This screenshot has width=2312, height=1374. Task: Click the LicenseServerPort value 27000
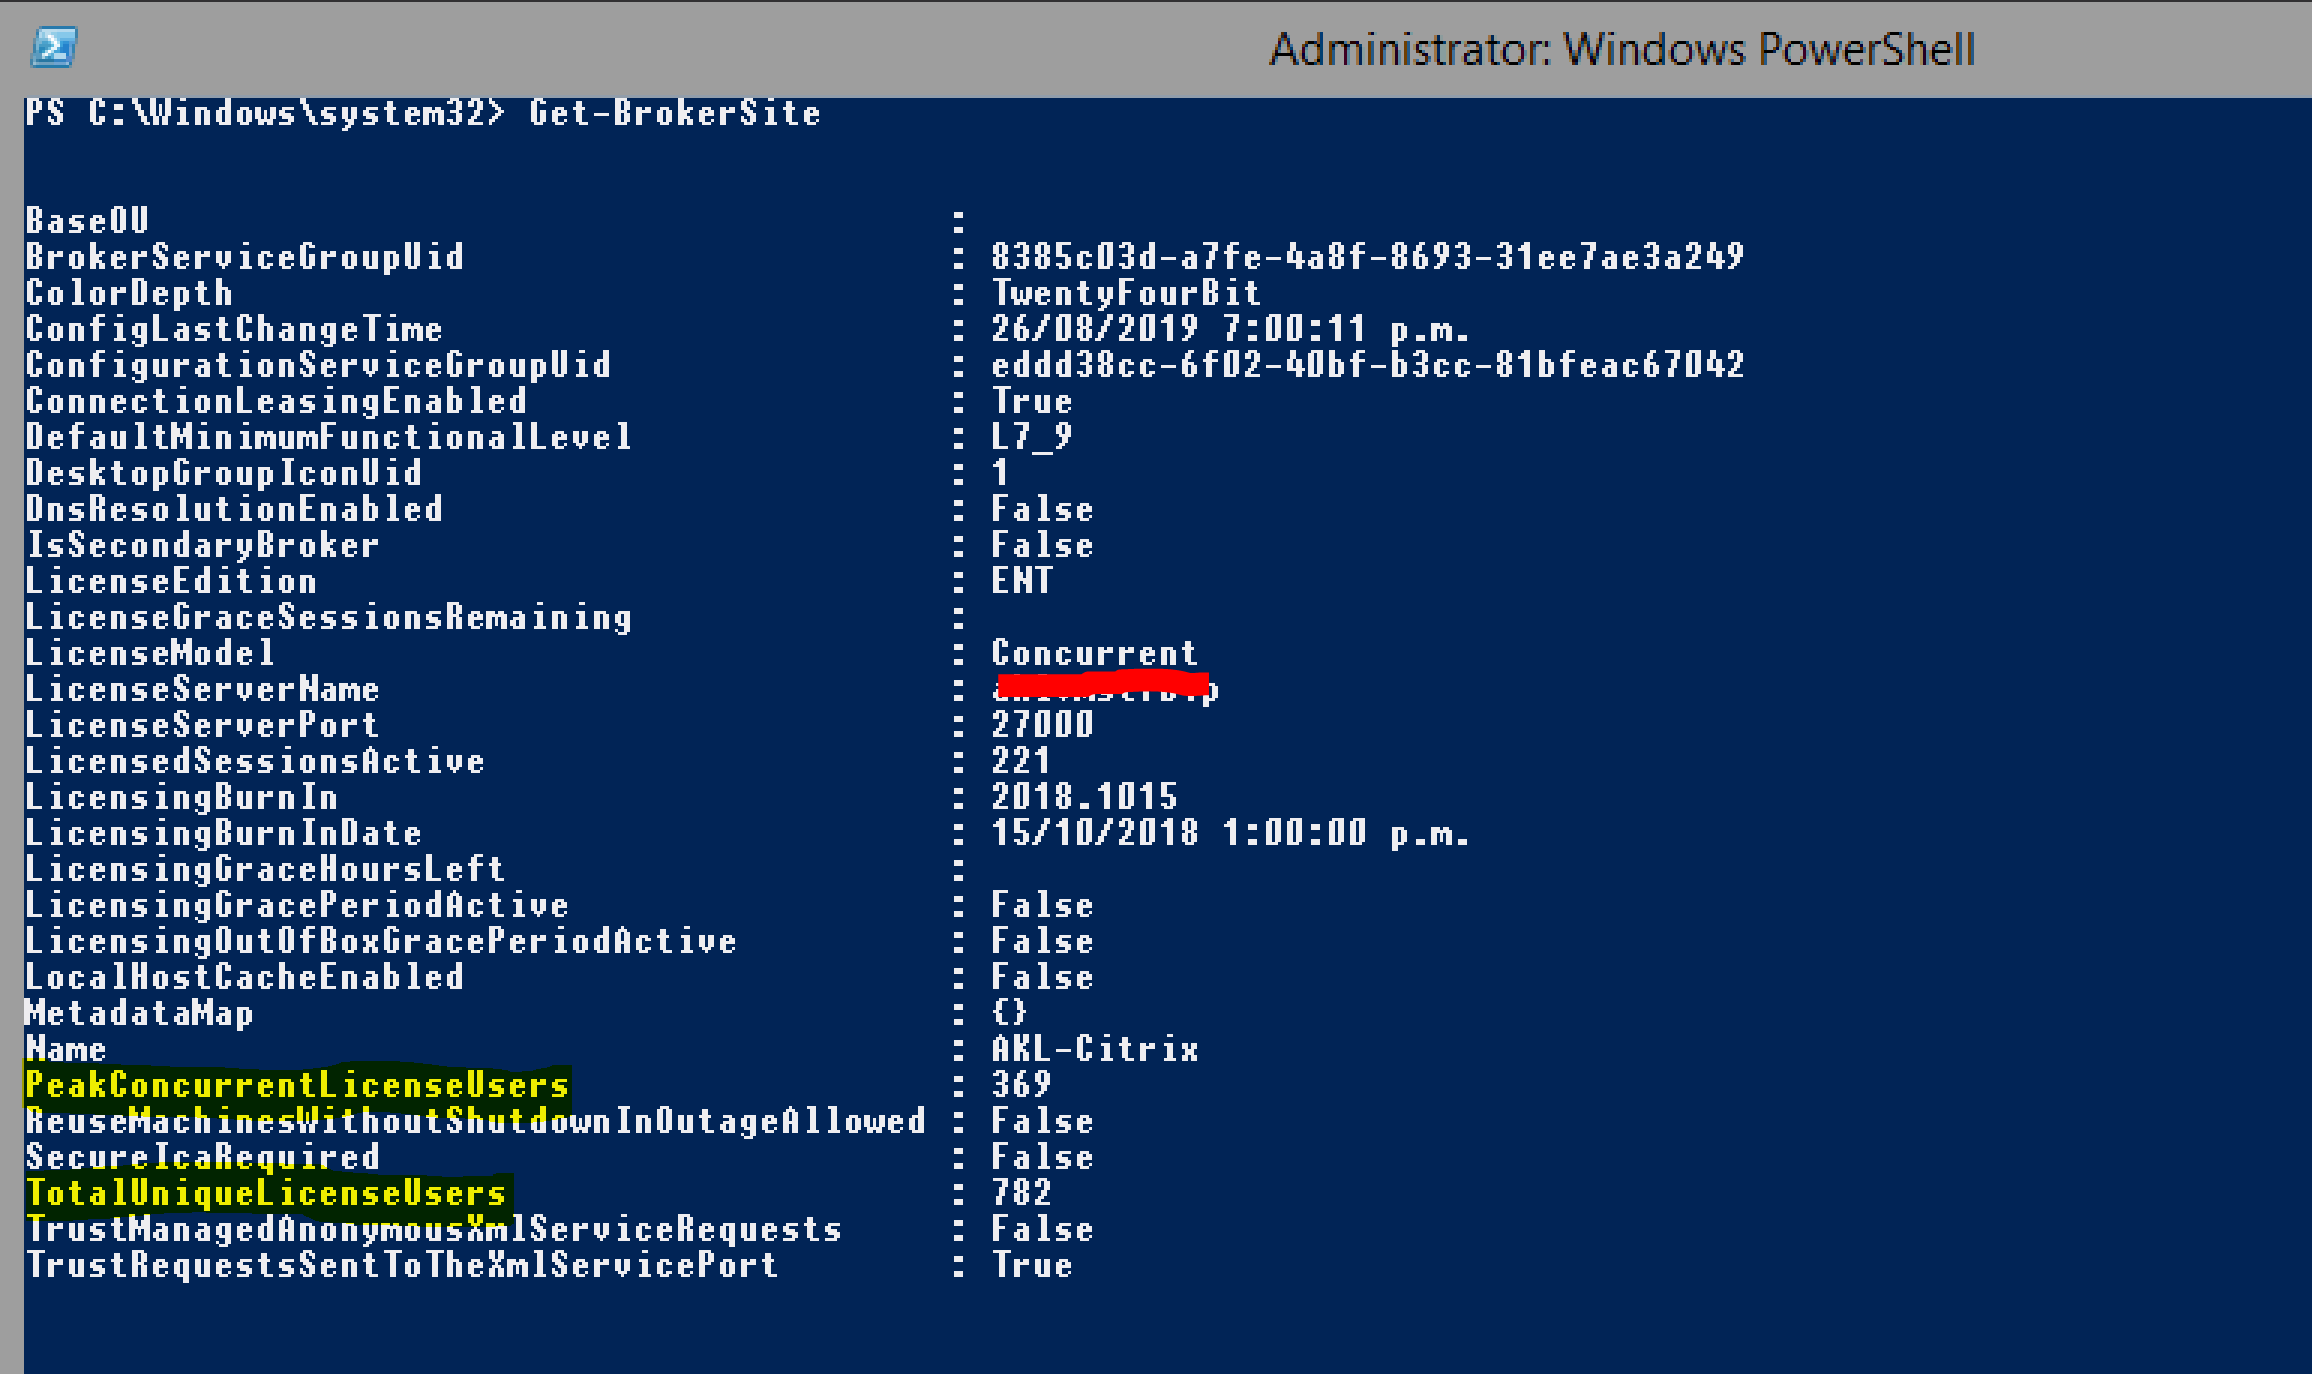click(x=1042, y=725)
